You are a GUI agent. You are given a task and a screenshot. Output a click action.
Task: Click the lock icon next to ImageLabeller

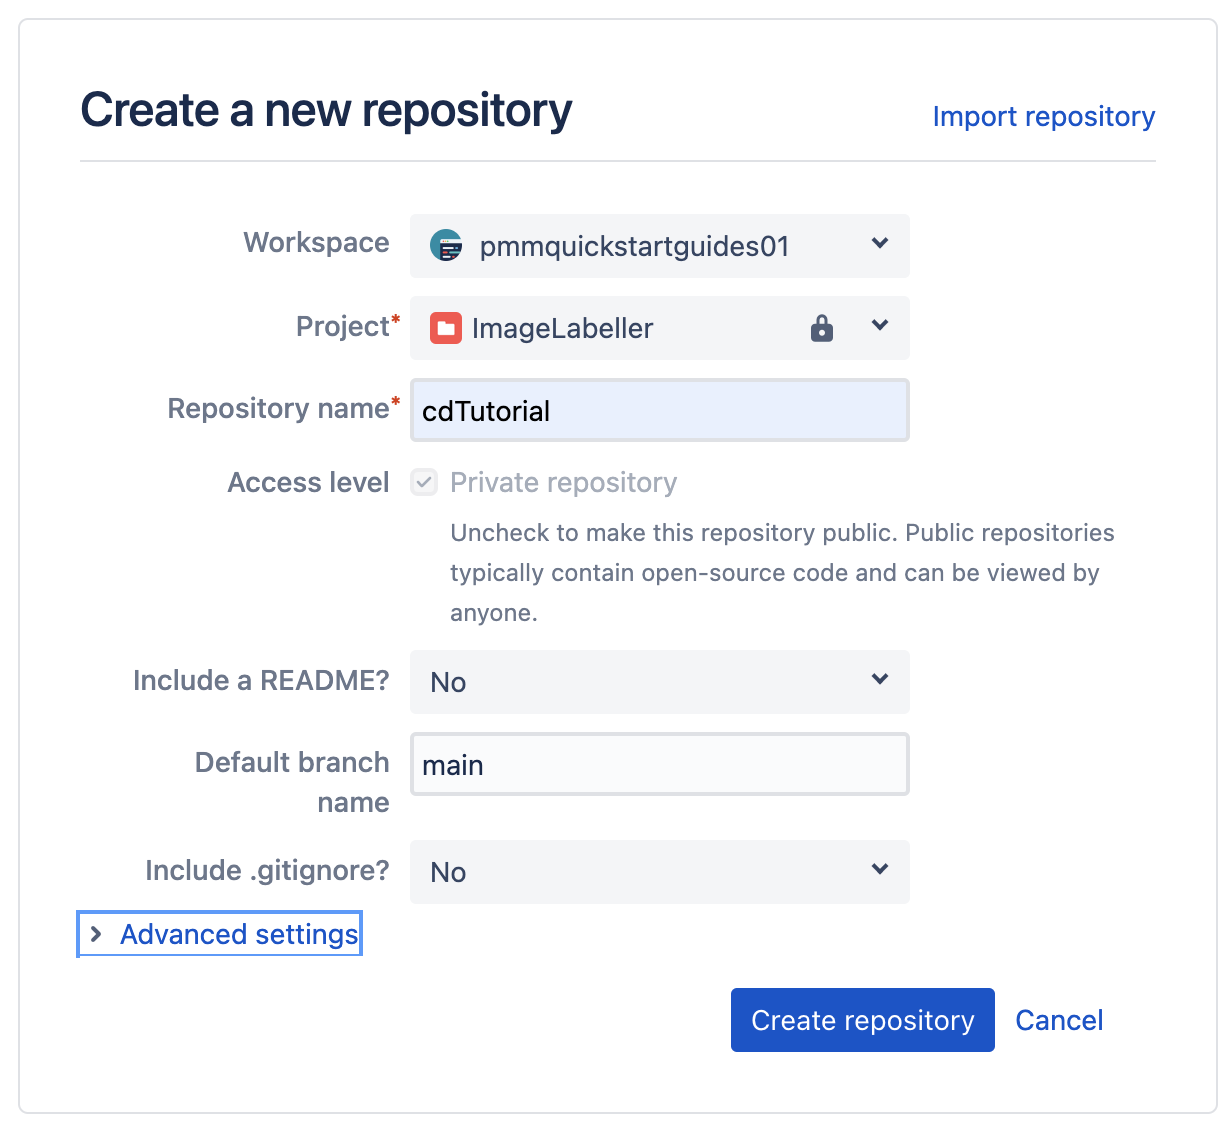(x=822, y=328)
